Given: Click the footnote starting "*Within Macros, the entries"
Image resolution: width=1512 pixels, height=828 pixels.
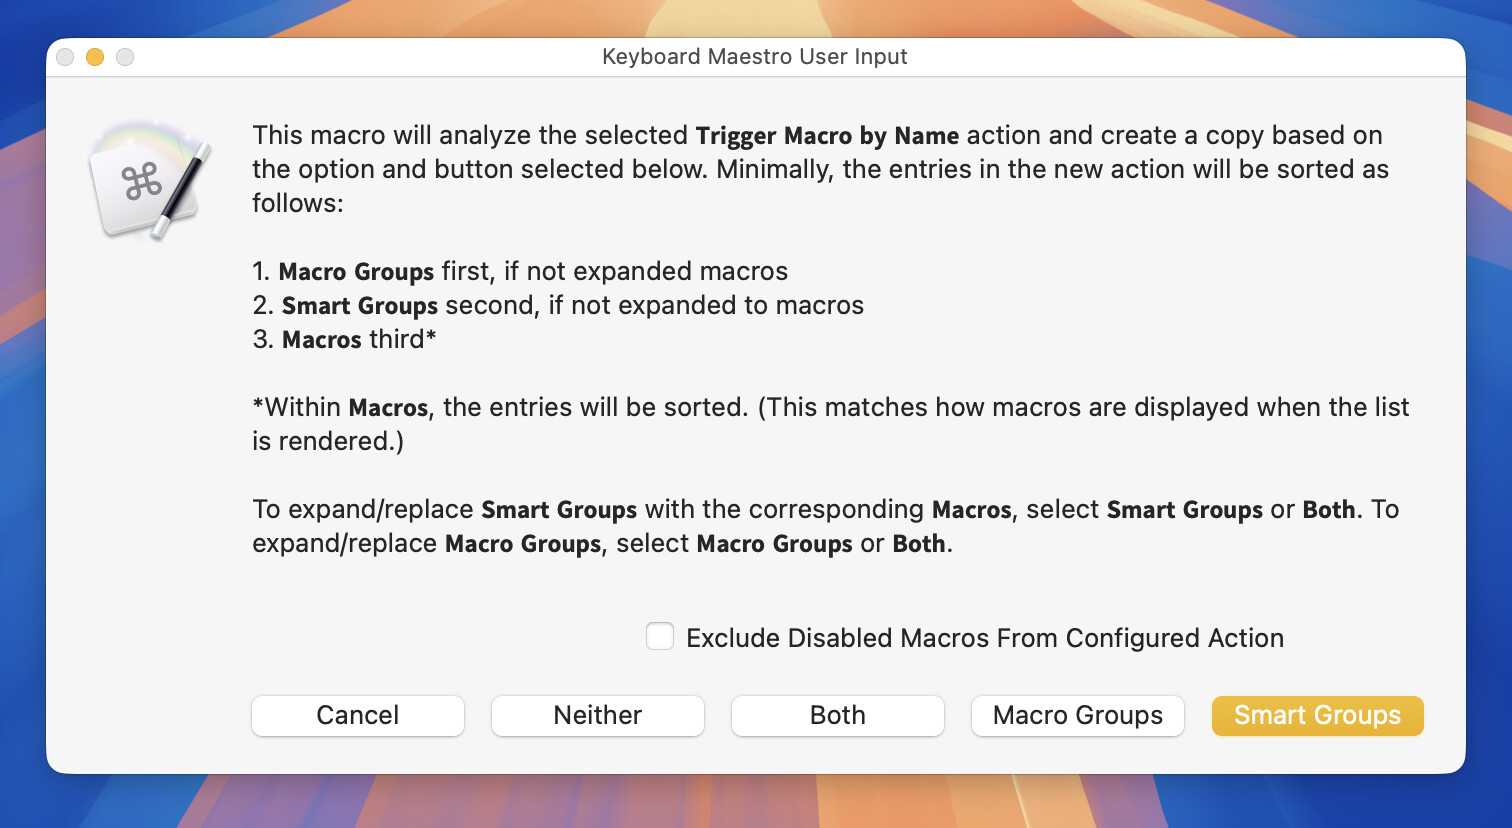Looking at the screenshot, I should coord(830,424).
